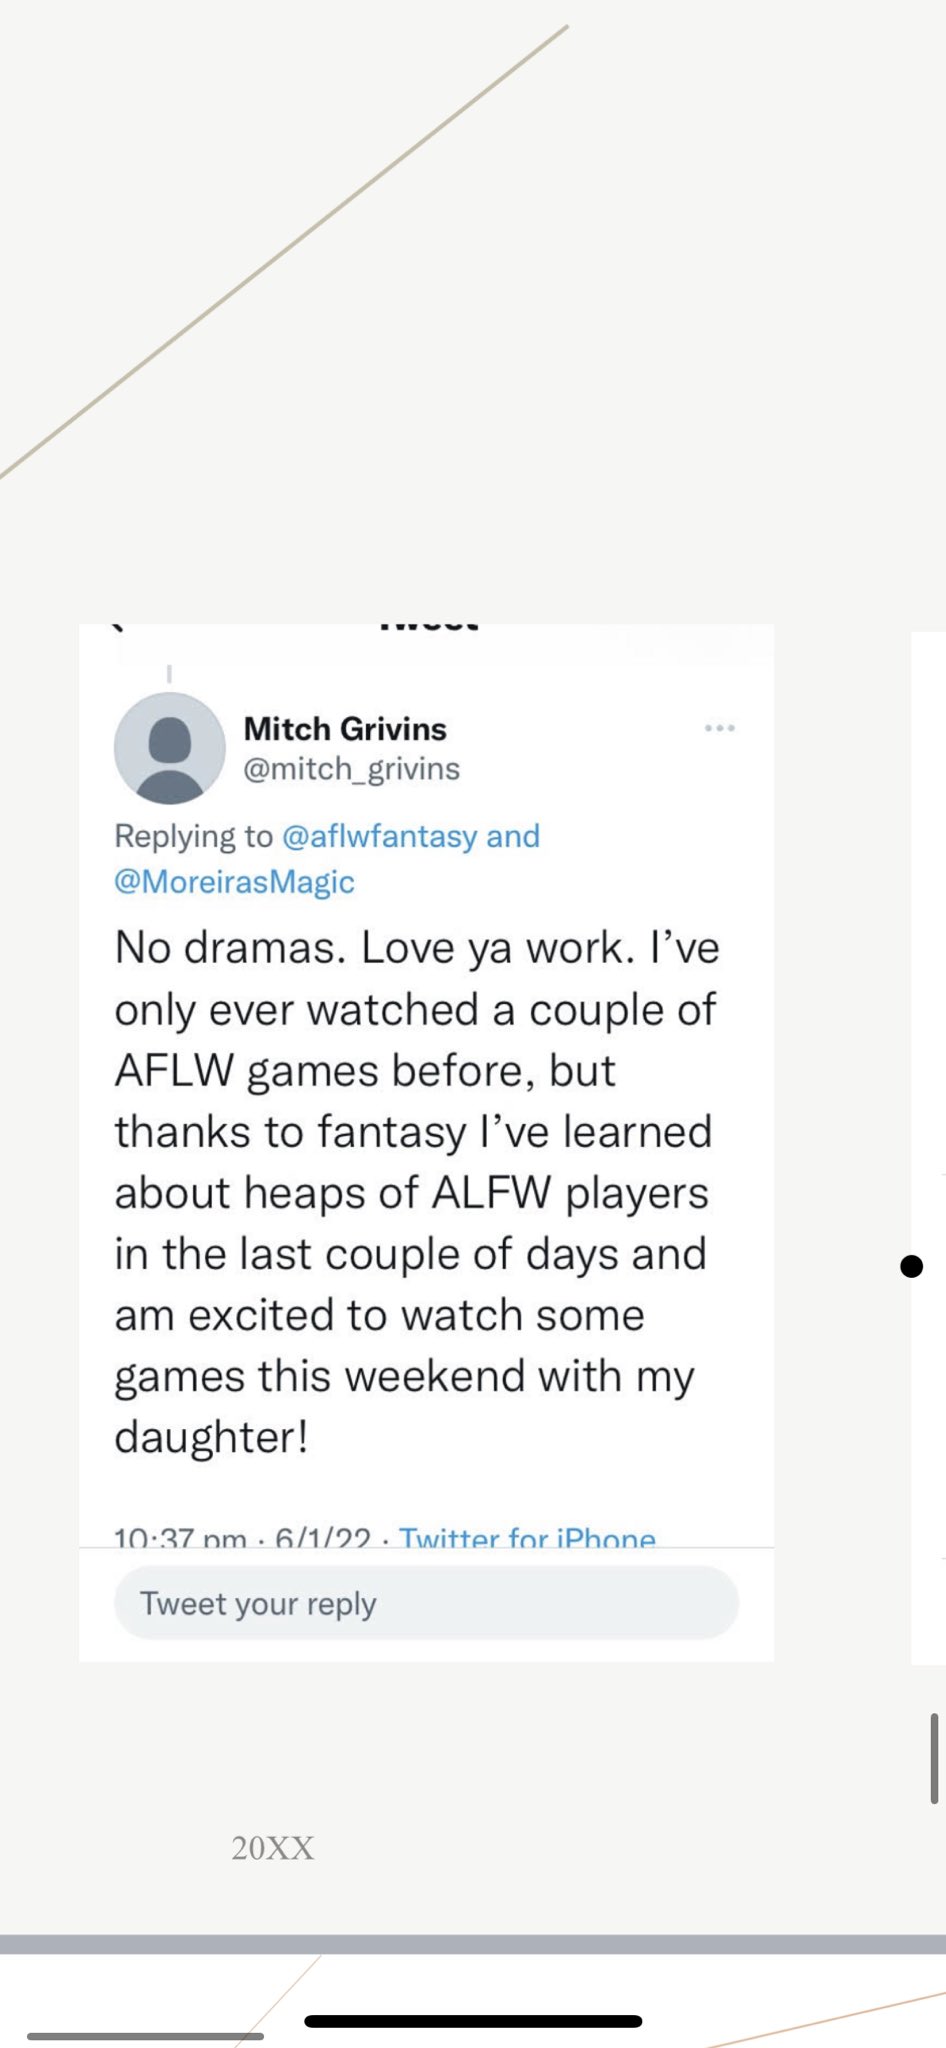
Task: Select the Mitch Grivins display name
Action: [x=345, y=729]
